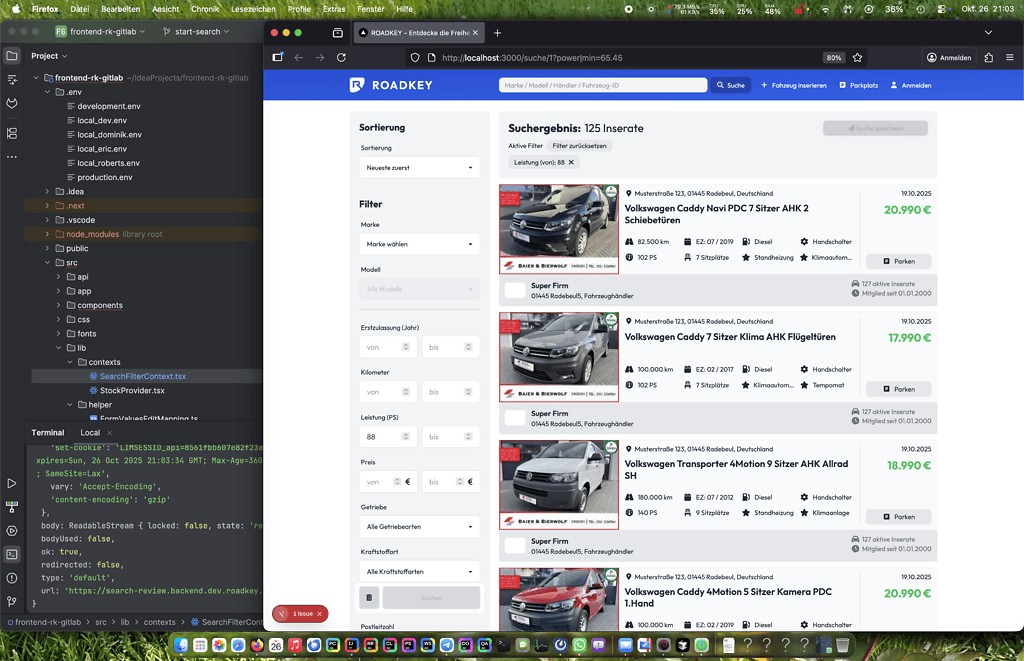The height and width of the screenshot is (661, 1024).
Task: Click 'Parken' on the Caddy Navi listing
Action: pos(898,261)
